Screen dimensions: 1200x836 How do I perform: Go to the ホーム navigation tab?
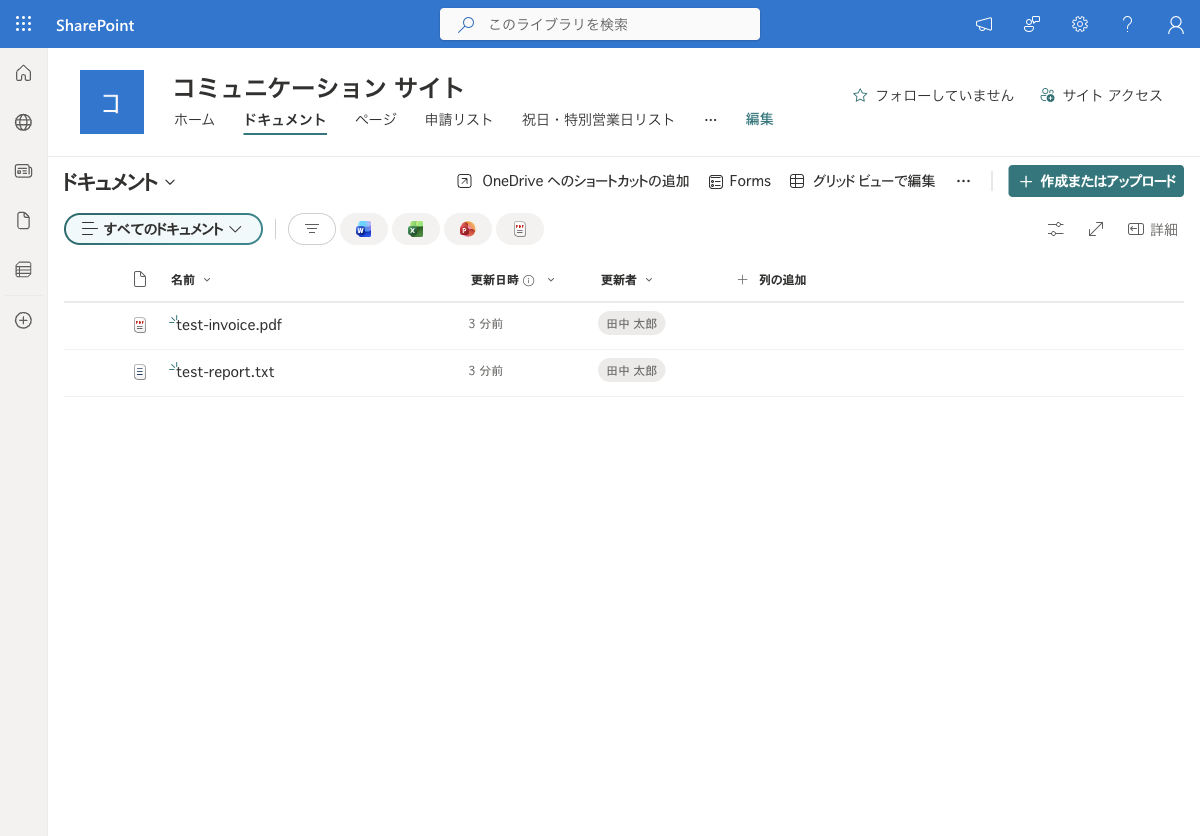point(194,120)
